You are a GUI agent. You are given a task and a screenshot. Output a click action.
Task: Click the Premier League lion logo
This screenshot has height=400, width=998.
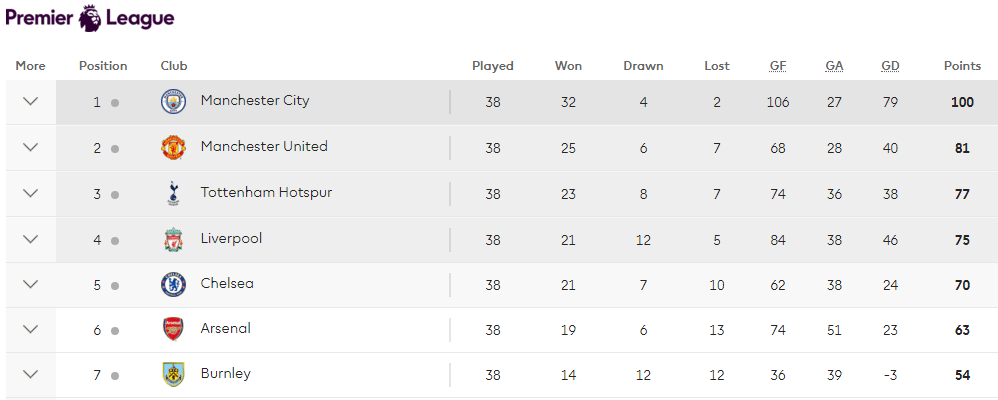coord(90,17)
